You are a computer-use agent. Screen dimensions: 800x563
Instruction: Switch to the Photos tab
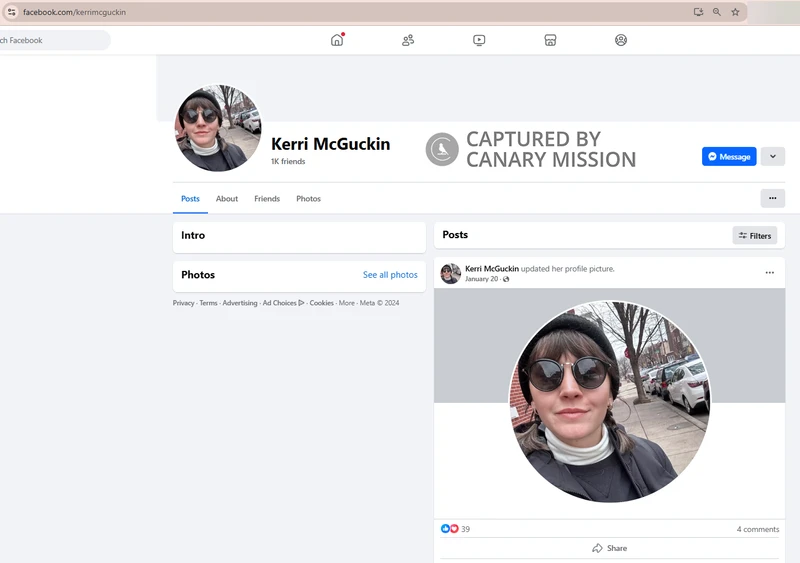308,199
